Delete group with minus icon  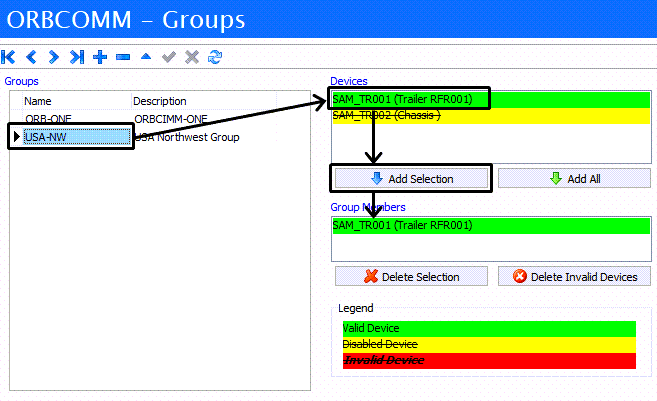point(123,57)
